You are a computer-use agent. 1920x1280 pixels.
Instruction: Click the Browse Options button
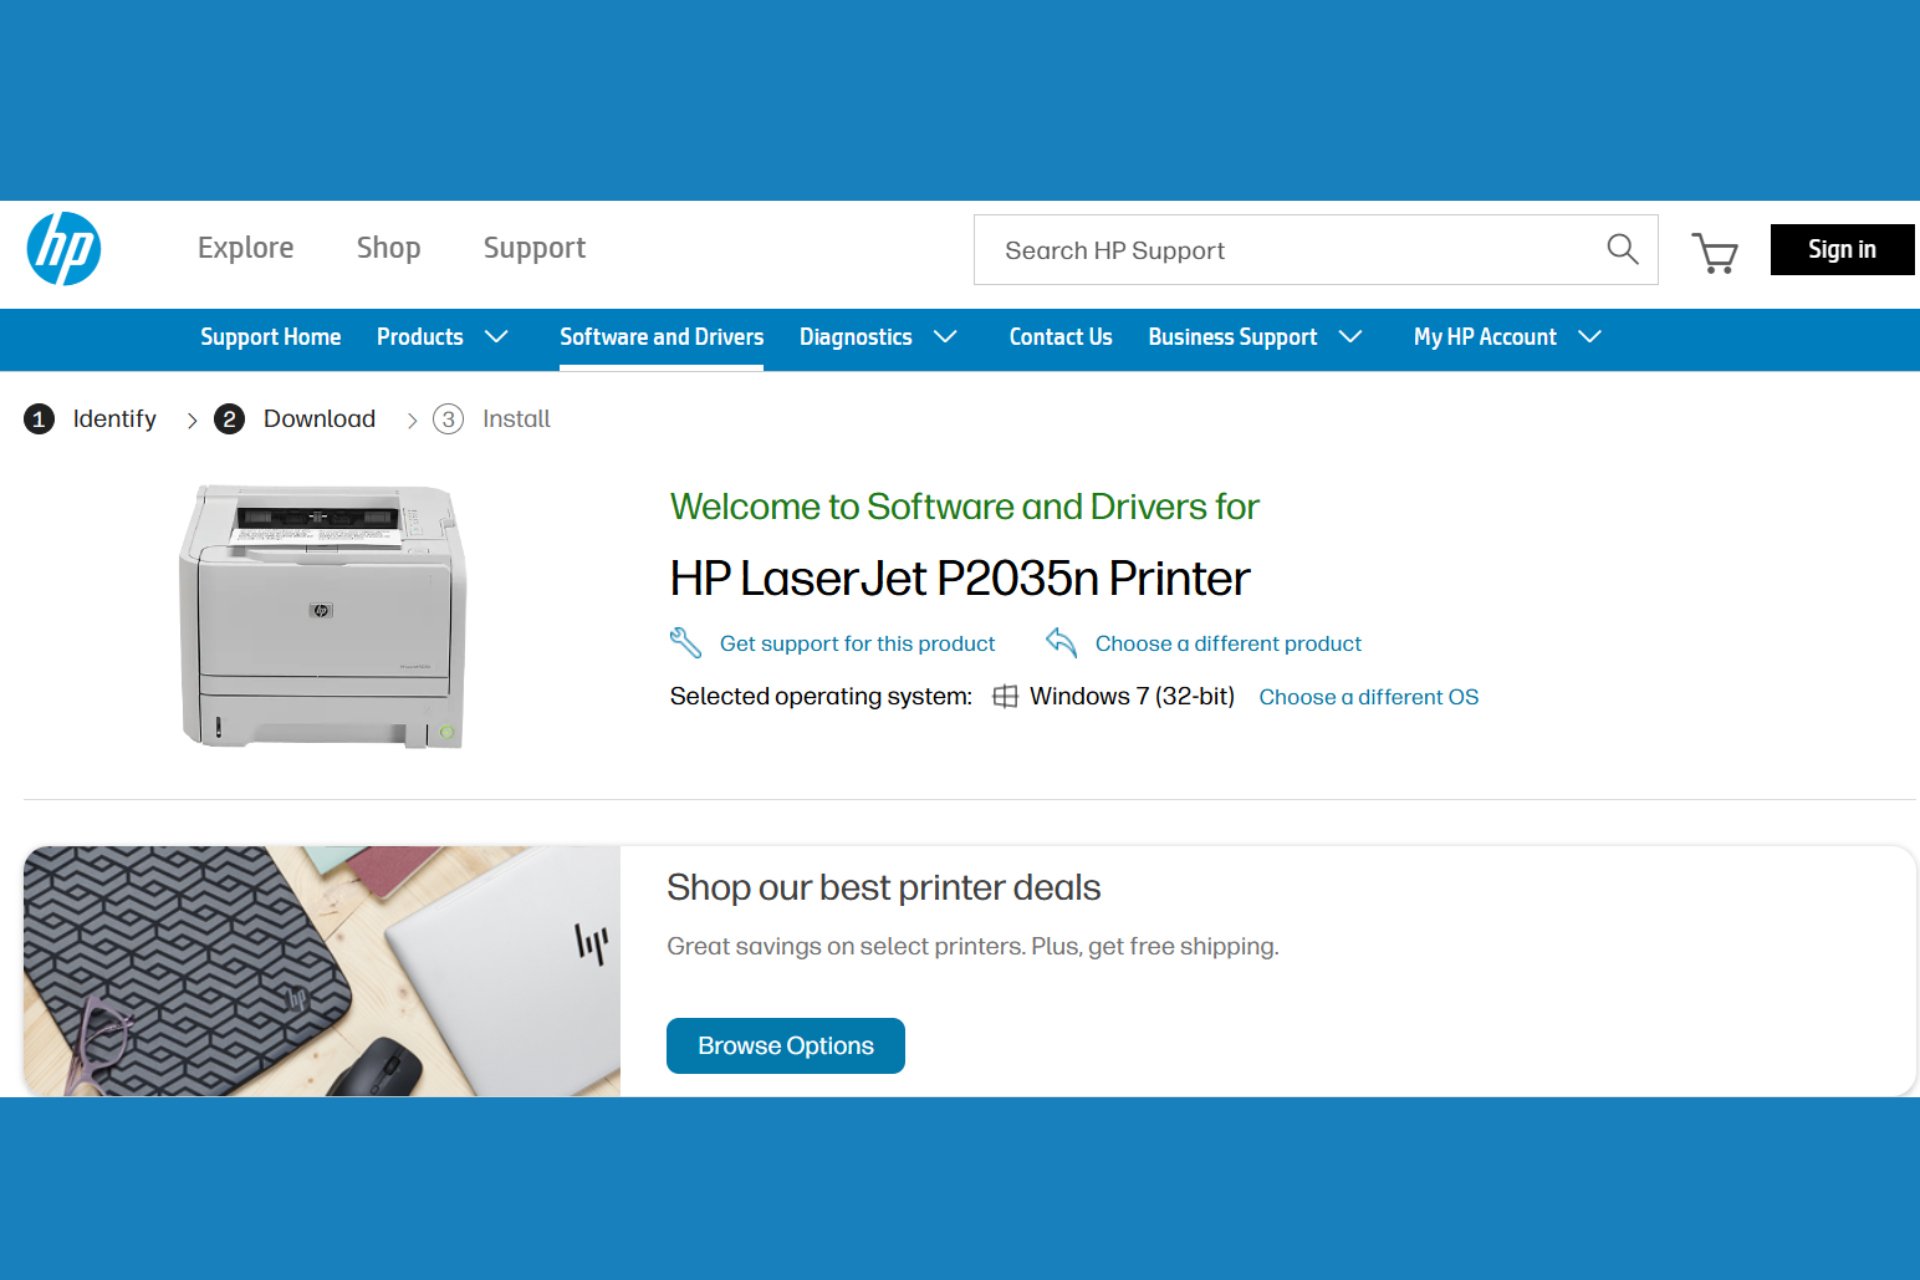click(x=785, y=1045)
